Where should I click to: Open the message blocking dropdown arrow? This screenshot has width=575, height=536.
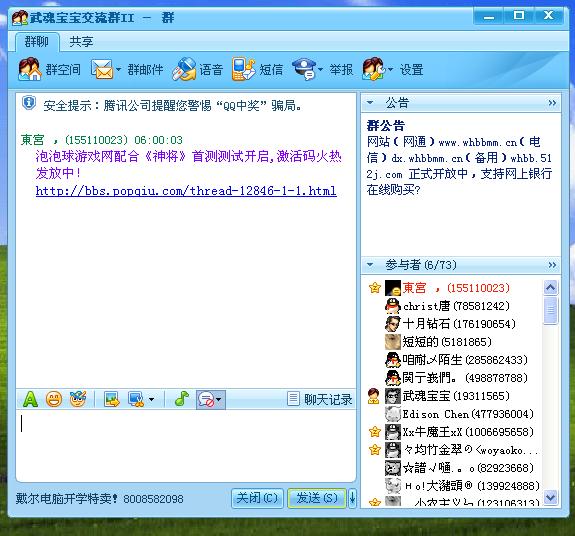pyautogui.click(x=219, y=400)
